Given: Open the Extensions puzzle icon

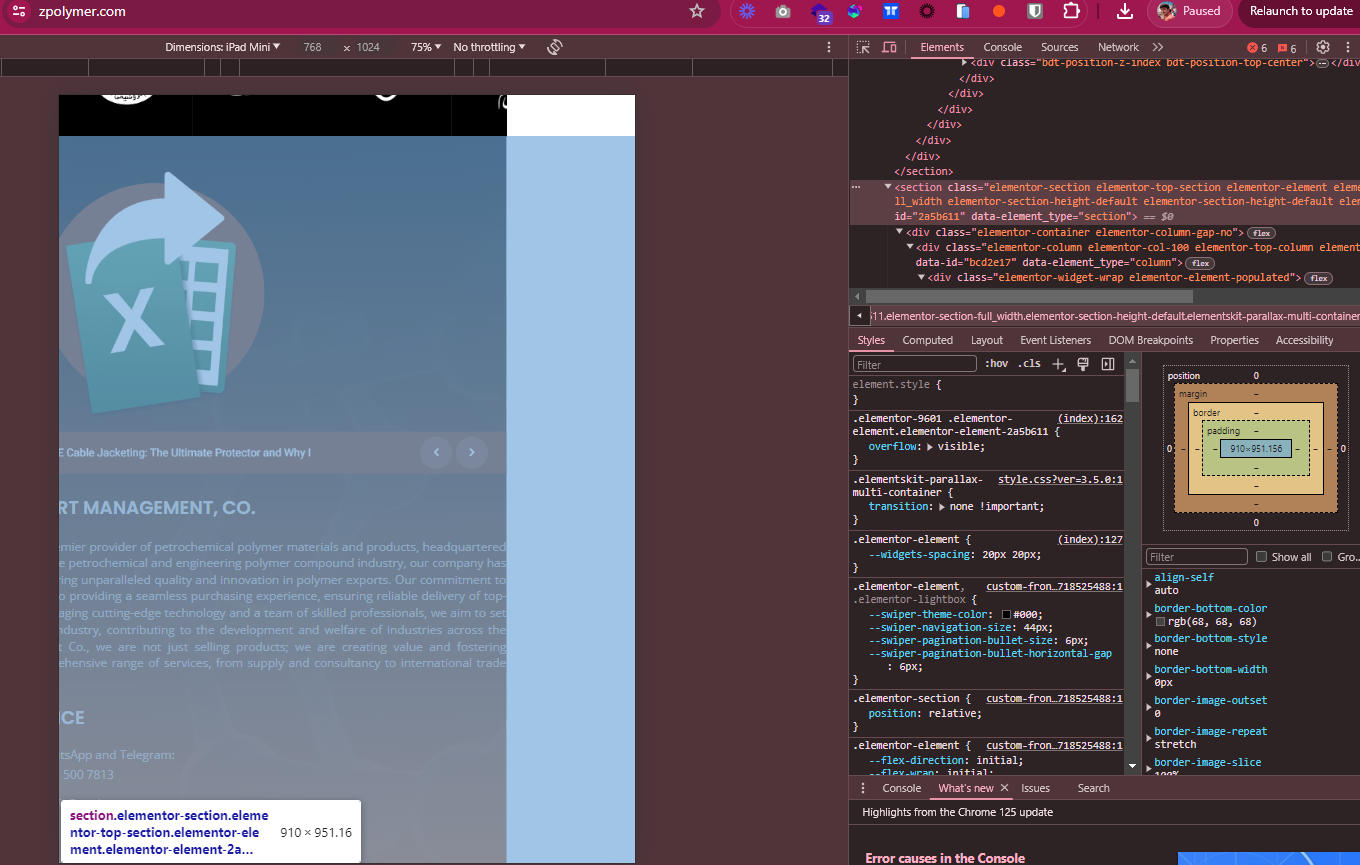Looking at the screenshot, I should tap(1071, 11).
